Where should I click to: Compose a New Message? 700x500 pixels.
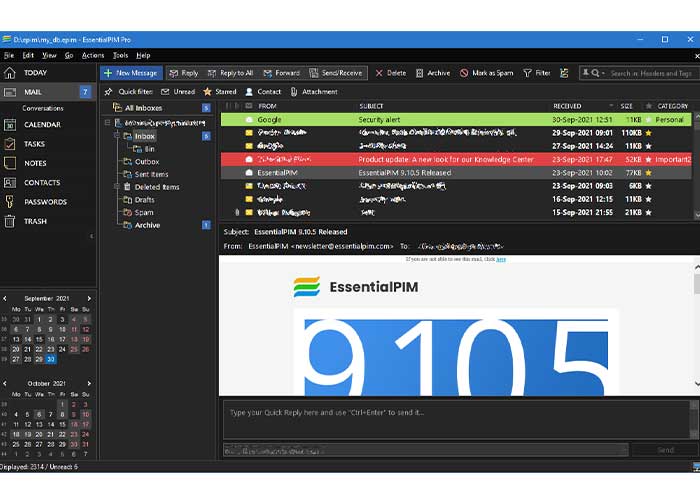click(131, 73)
